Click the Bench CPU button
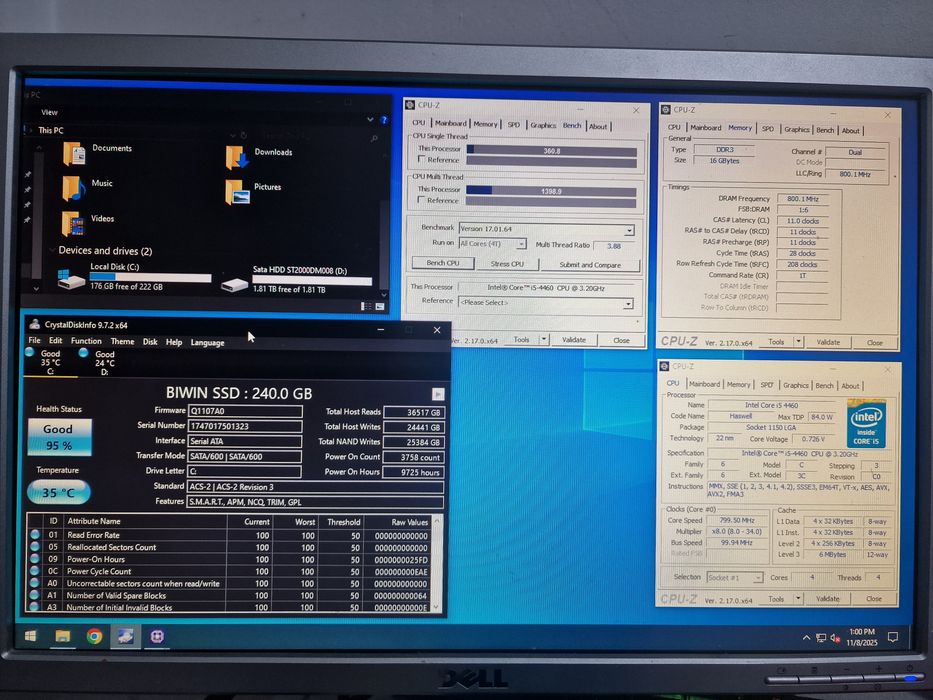 click(x=443, y=262)
